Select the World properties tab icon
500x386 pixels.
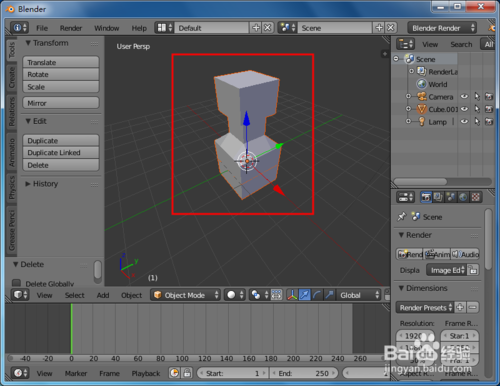click(463, 197)
